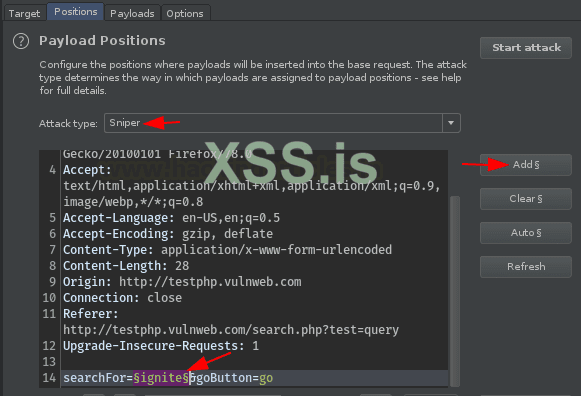
Task: Click the Referer URL search.php?test=query
Action: point(231,330)
